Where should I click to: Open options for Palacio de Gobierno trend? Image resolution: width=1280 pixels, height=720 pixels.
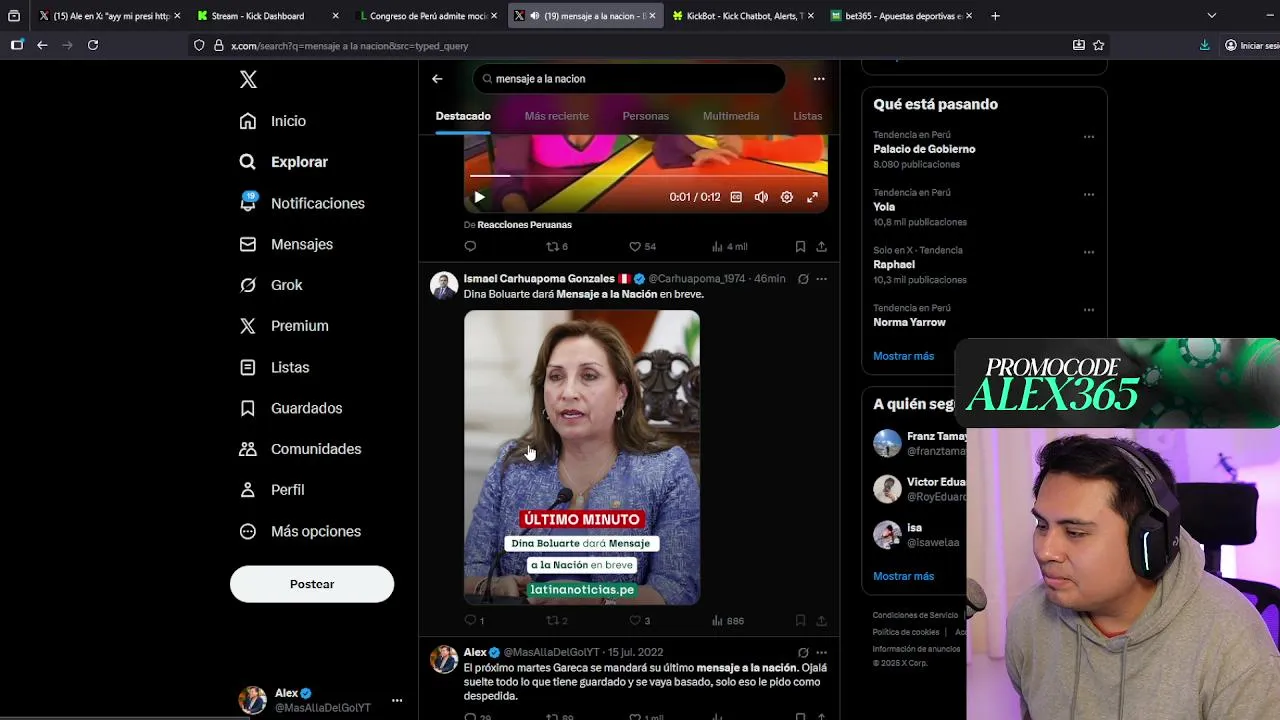click(1089, 137)
